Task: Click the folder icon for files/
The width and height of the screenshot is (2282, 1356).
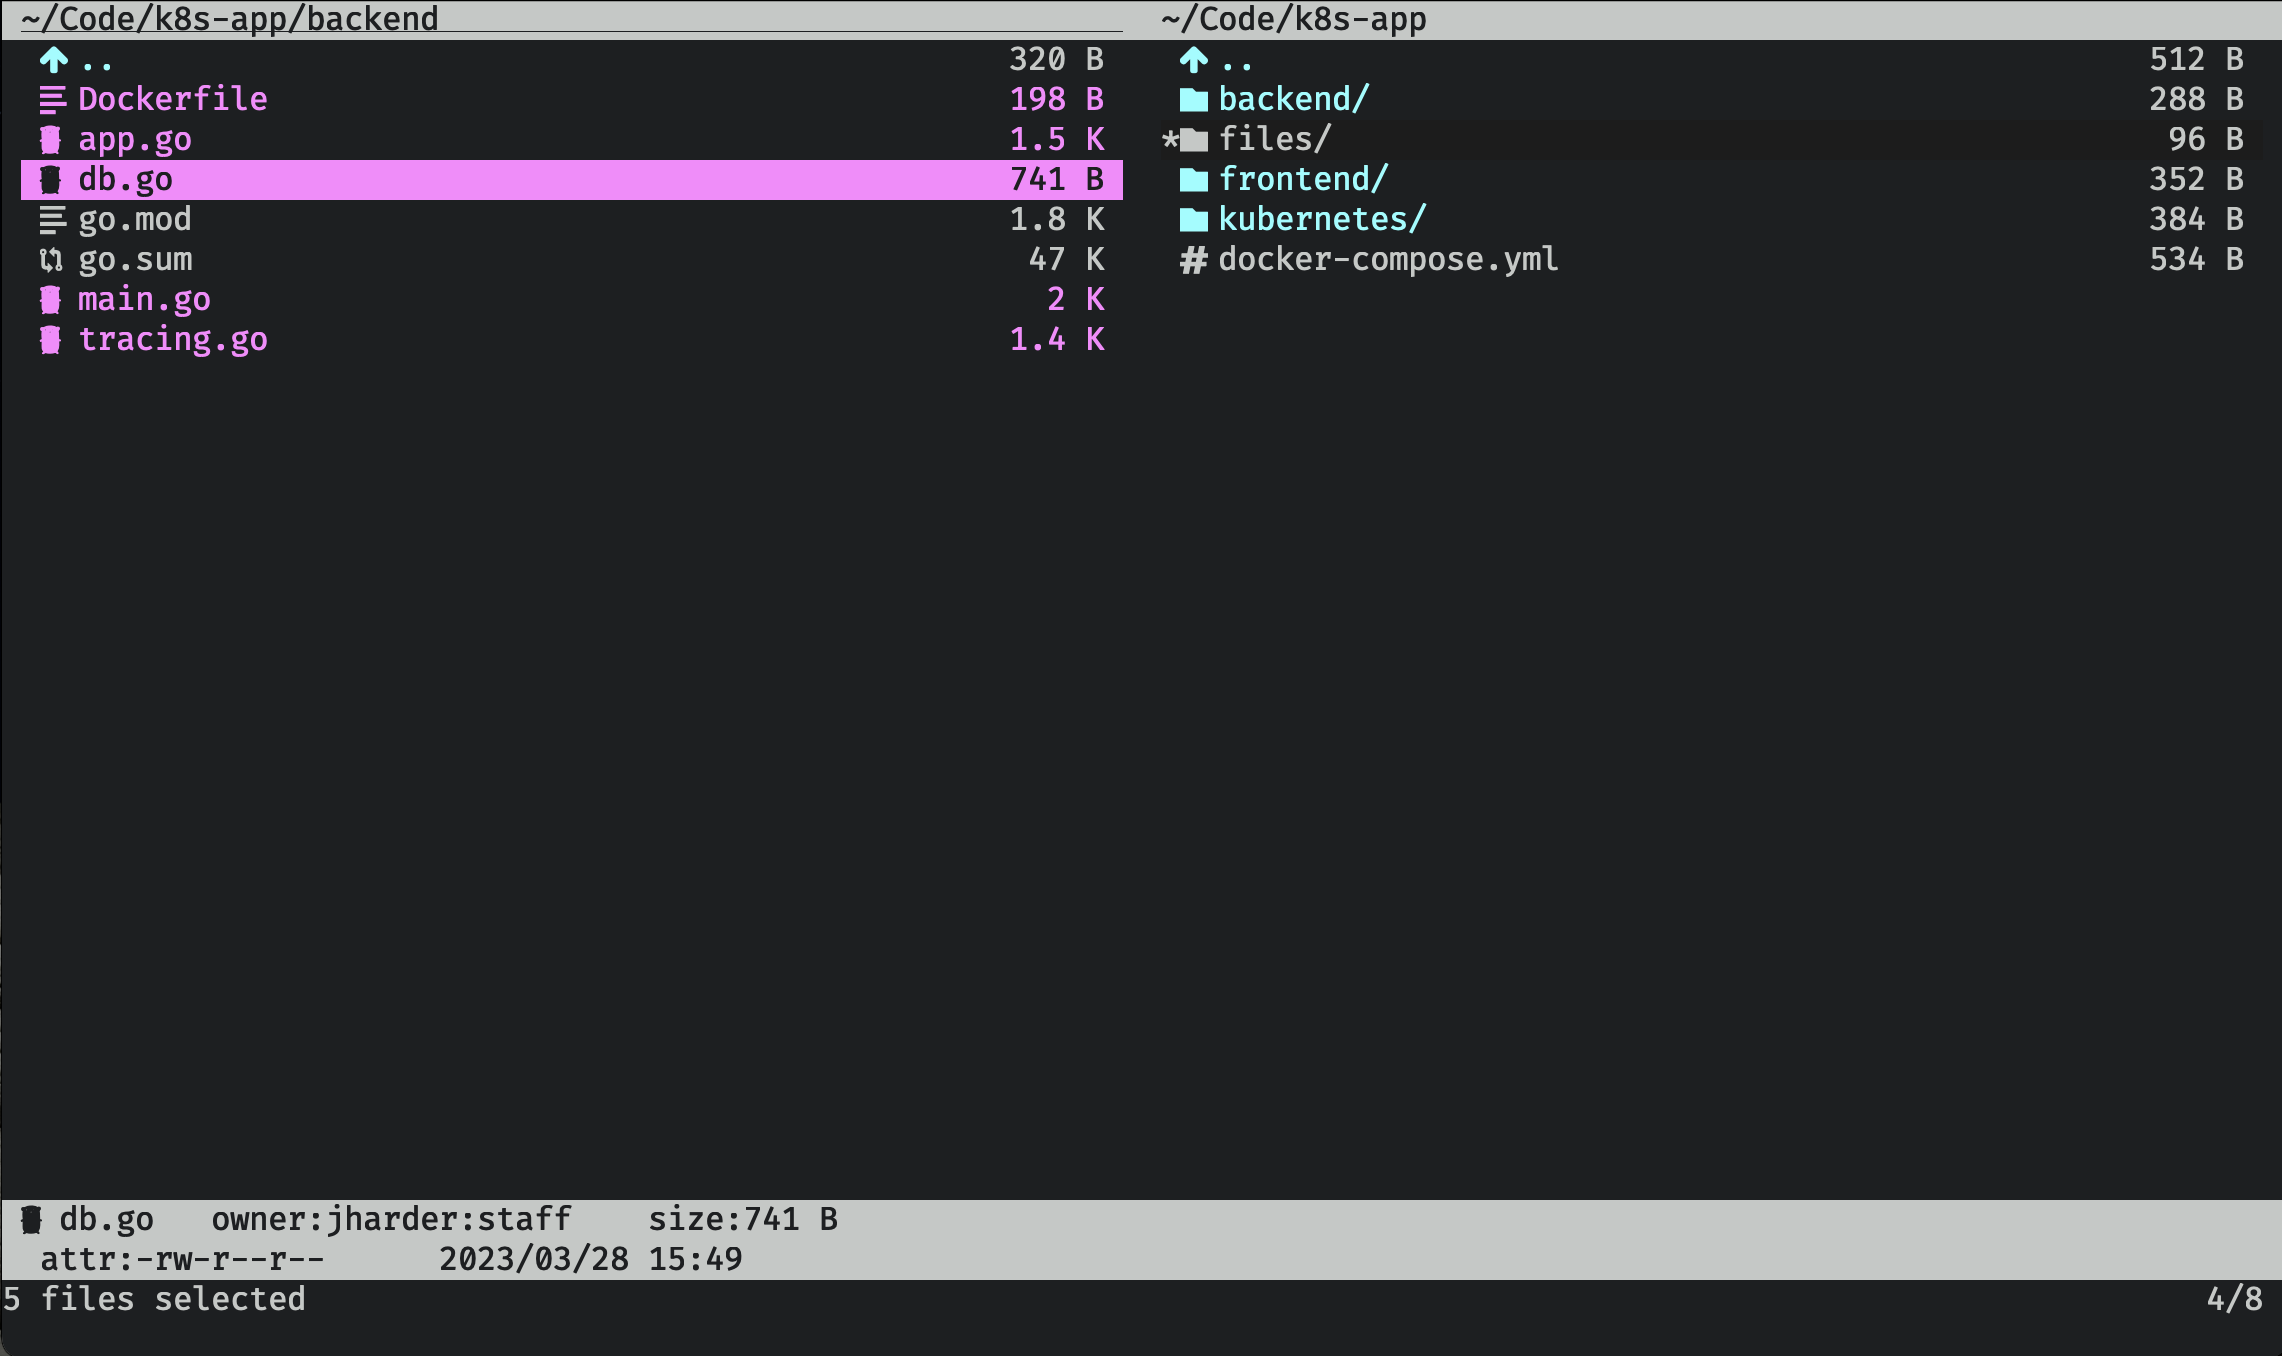Action: tap(1194, 140)
